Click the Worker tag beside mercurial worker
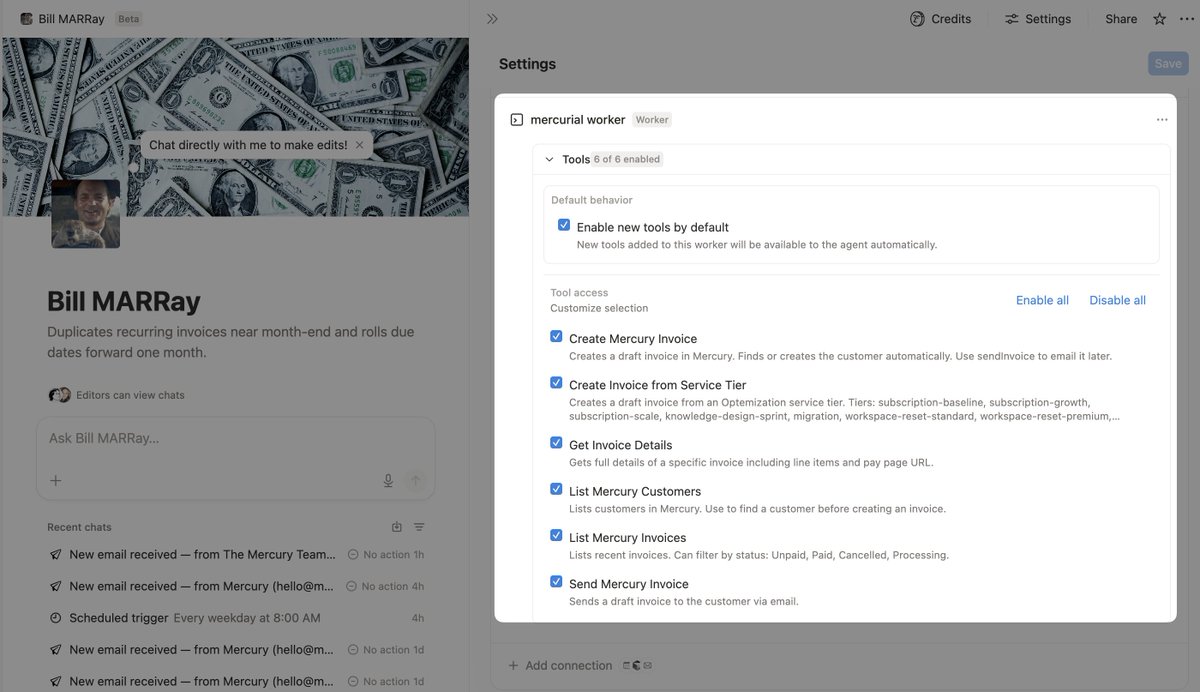Image resolution: width=1200 pixels, height=692 pixels. pyautogui.click(x=652, y=120)
